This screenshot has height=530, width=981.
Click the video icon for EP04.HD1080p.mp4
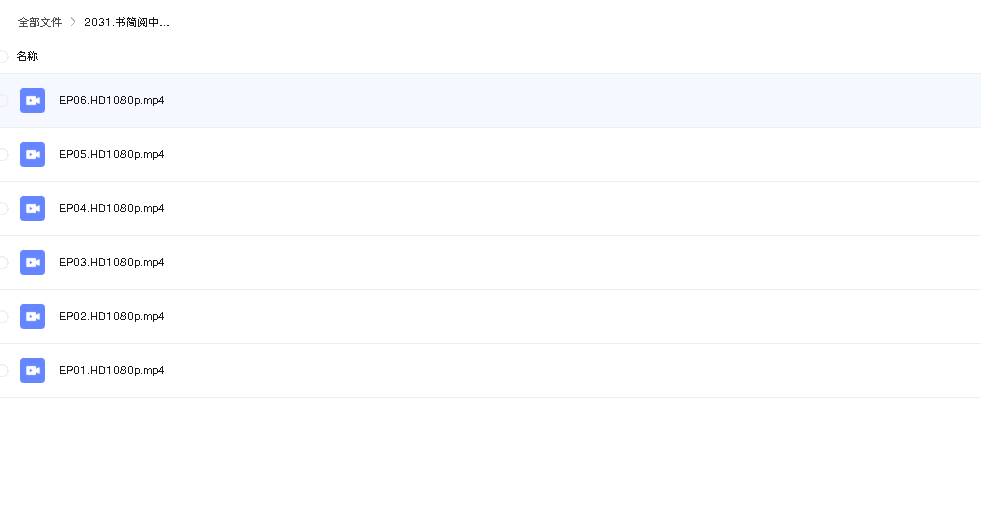(32, 208)
